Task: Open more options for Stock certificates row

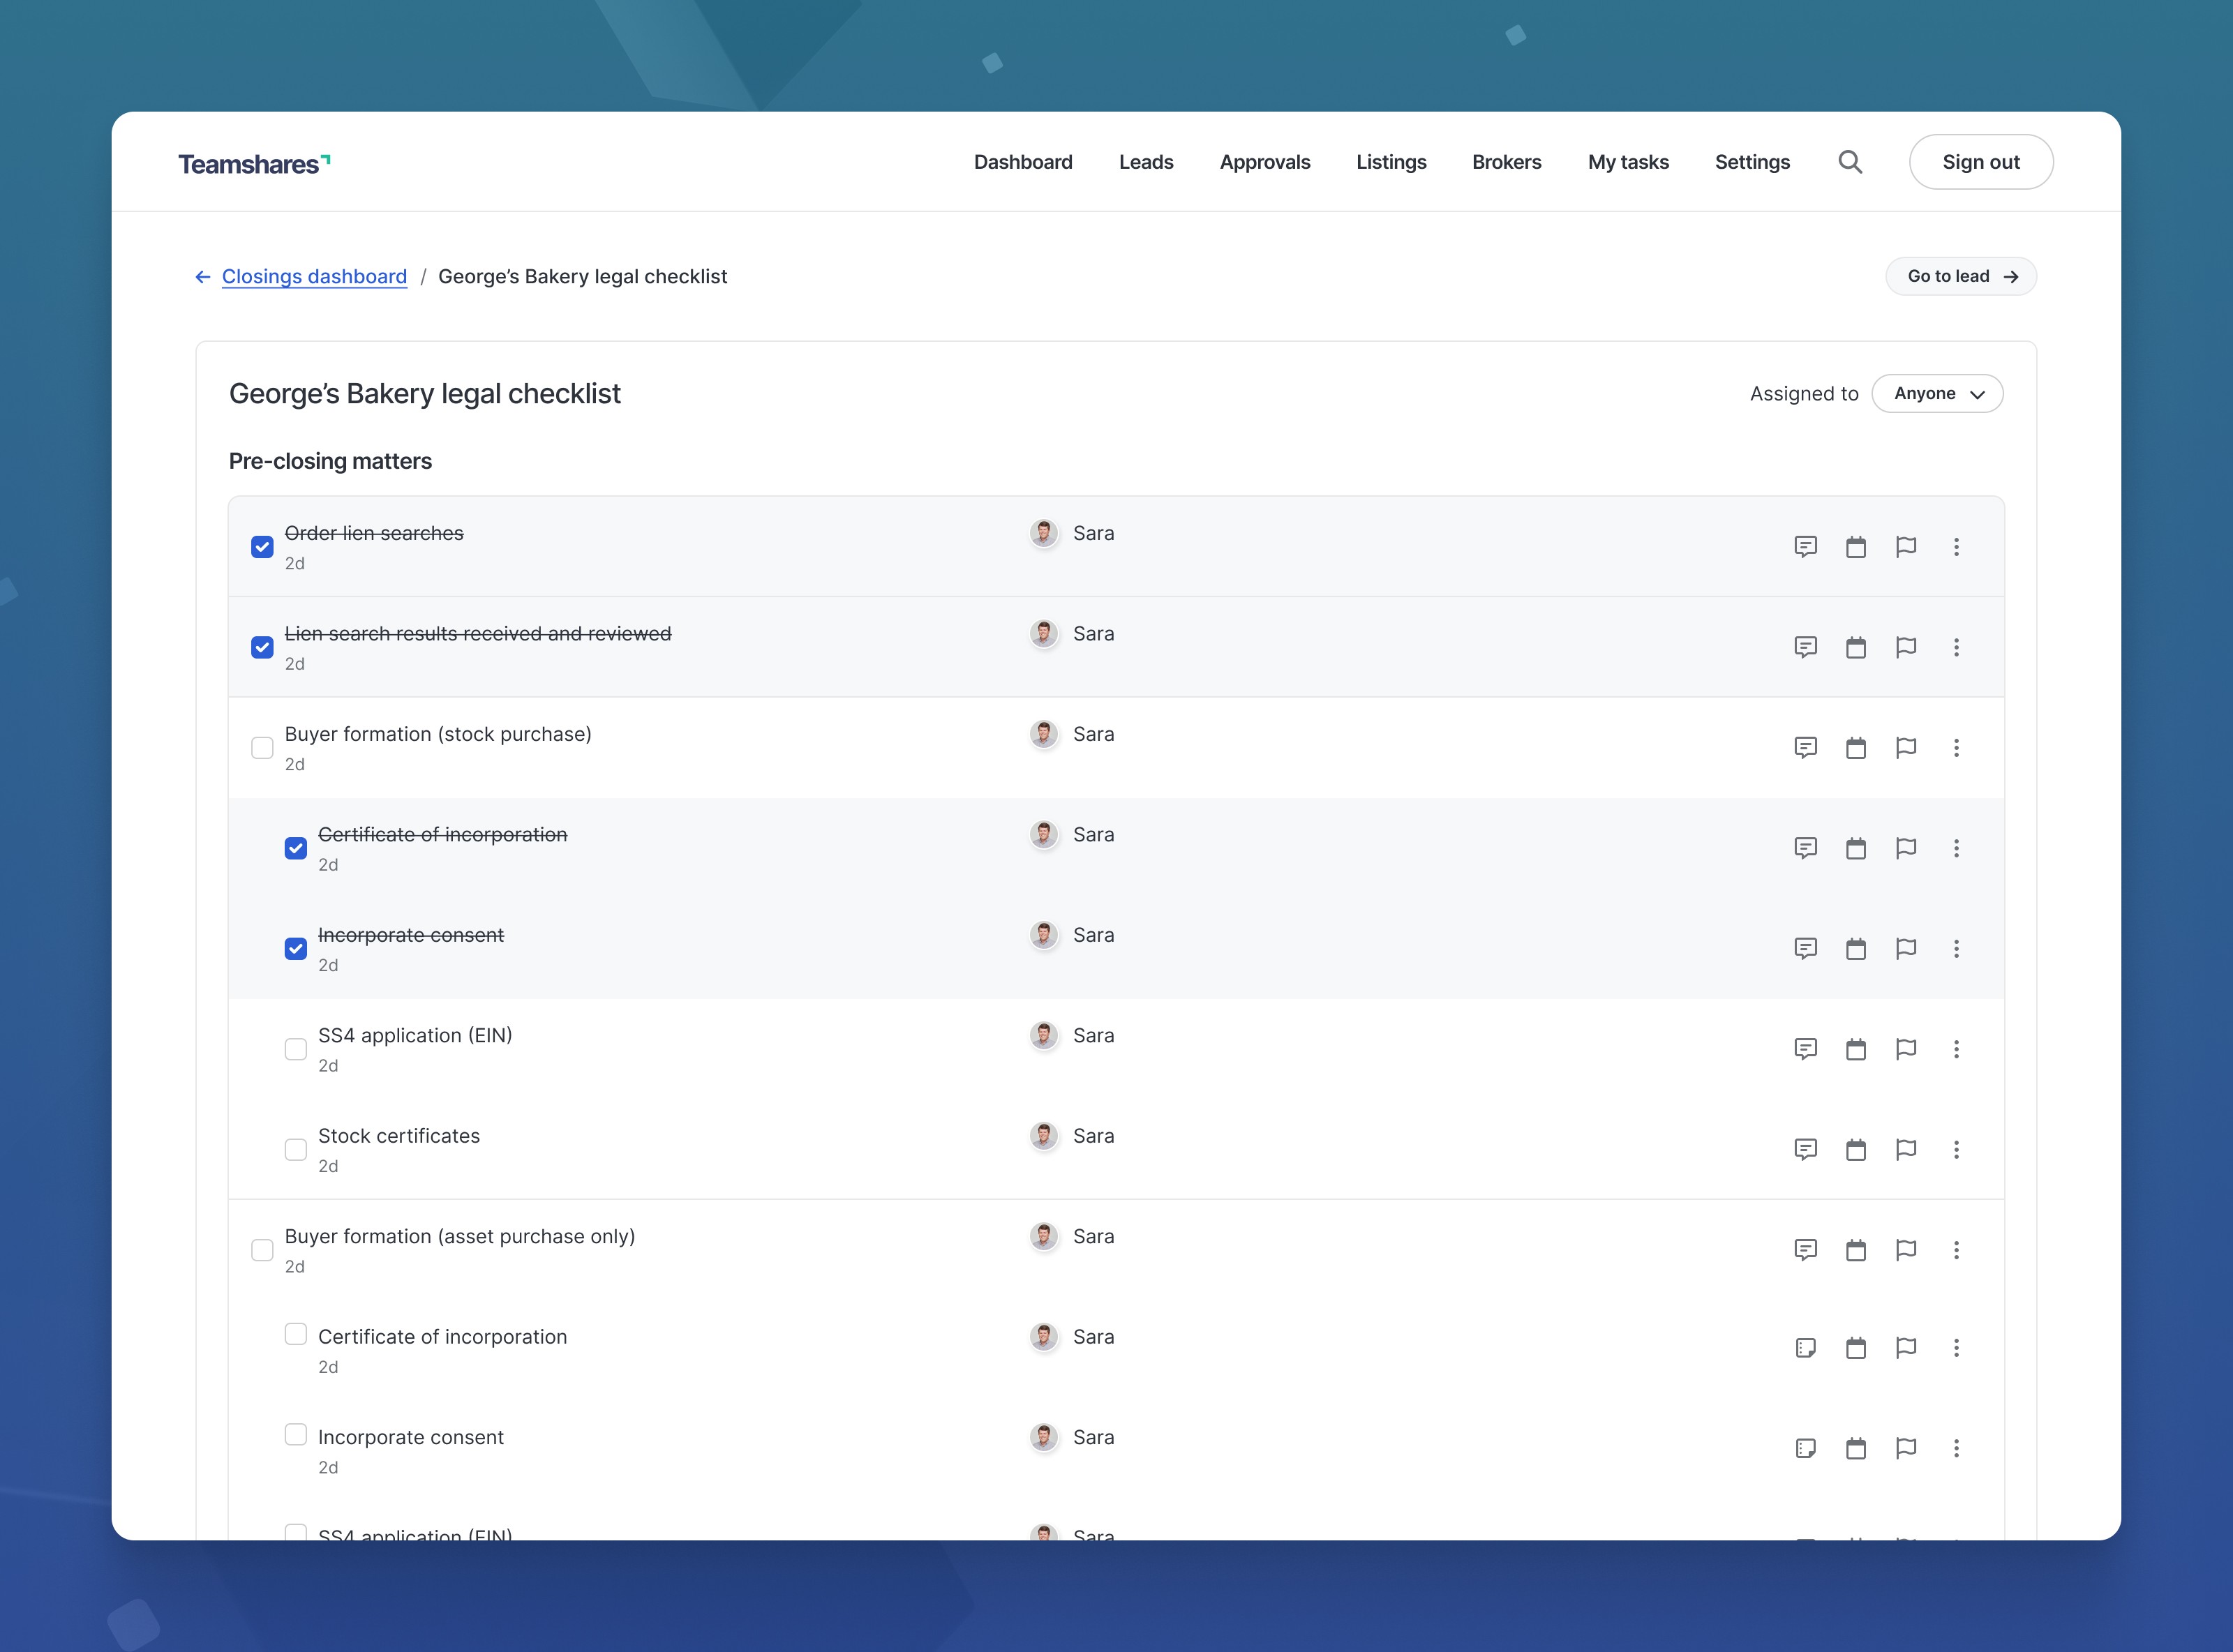Action: point(1956,1149)
